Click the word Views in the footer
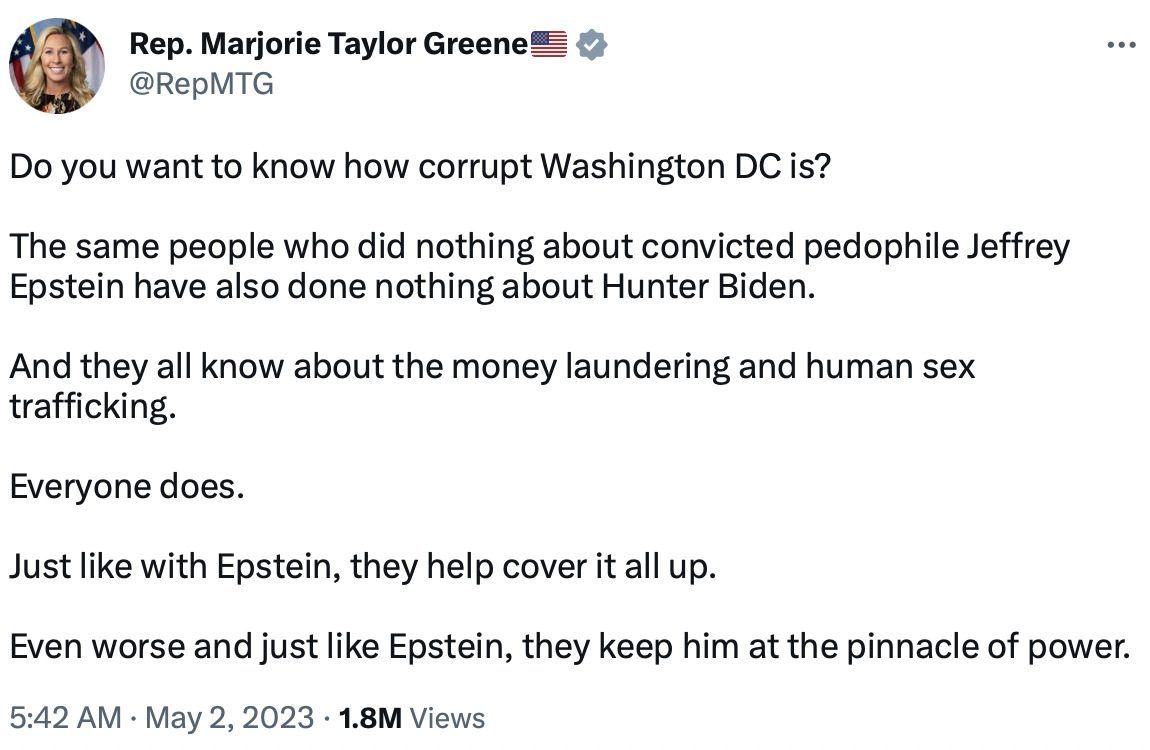 click(447, 717)
